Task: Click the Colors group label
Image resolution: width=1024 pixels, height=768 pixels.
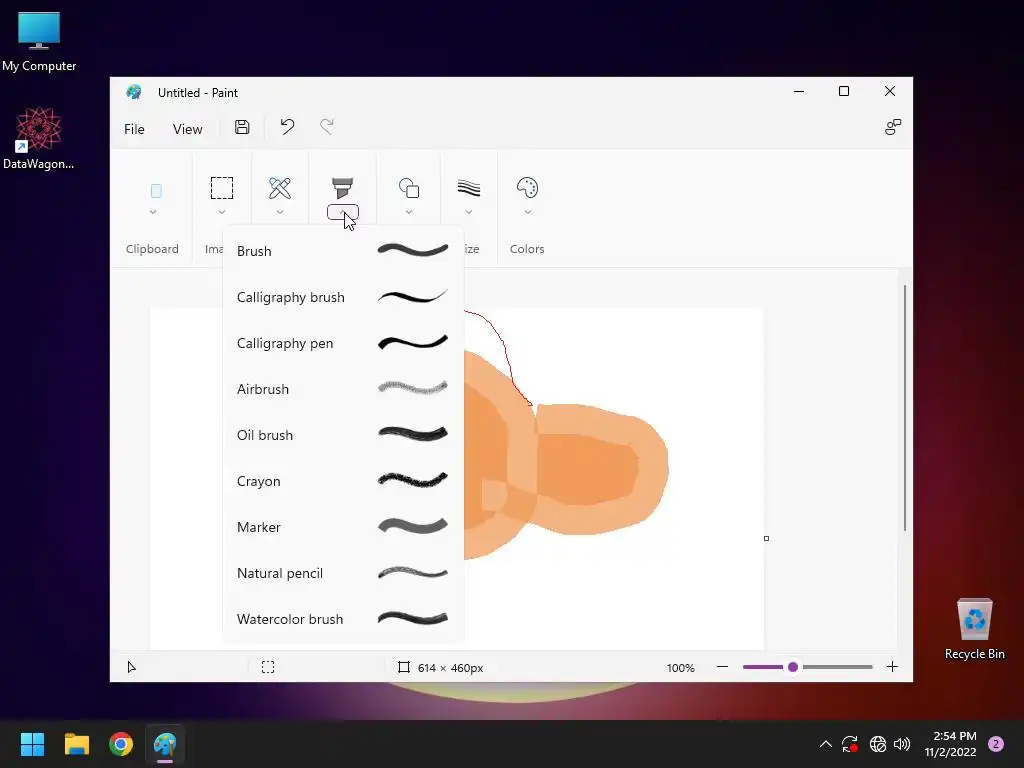Action: click(x=527, y=249)
